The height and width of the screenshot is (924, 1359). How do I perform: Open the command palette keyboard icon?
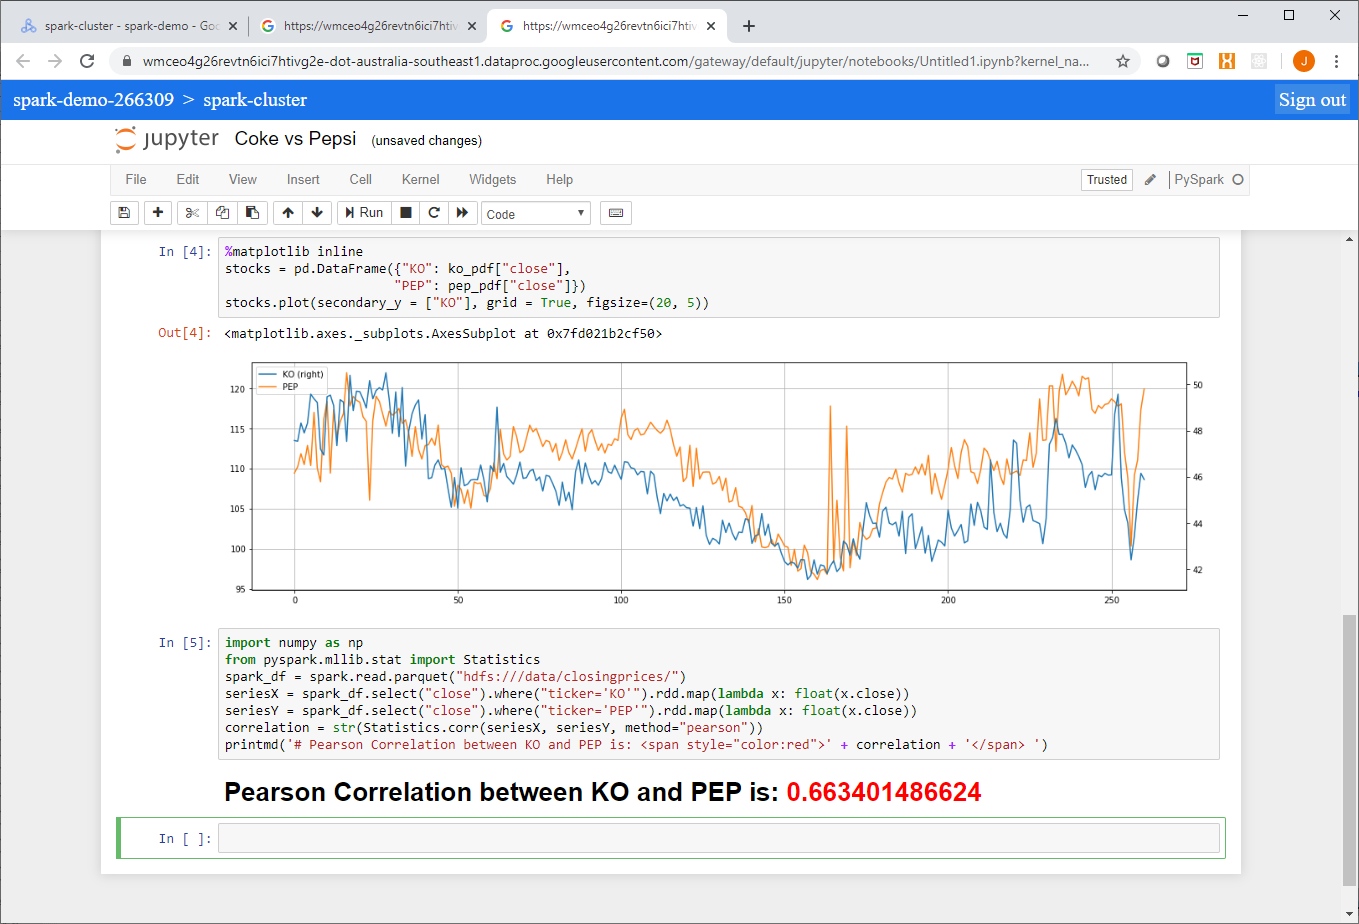[616, 212]
